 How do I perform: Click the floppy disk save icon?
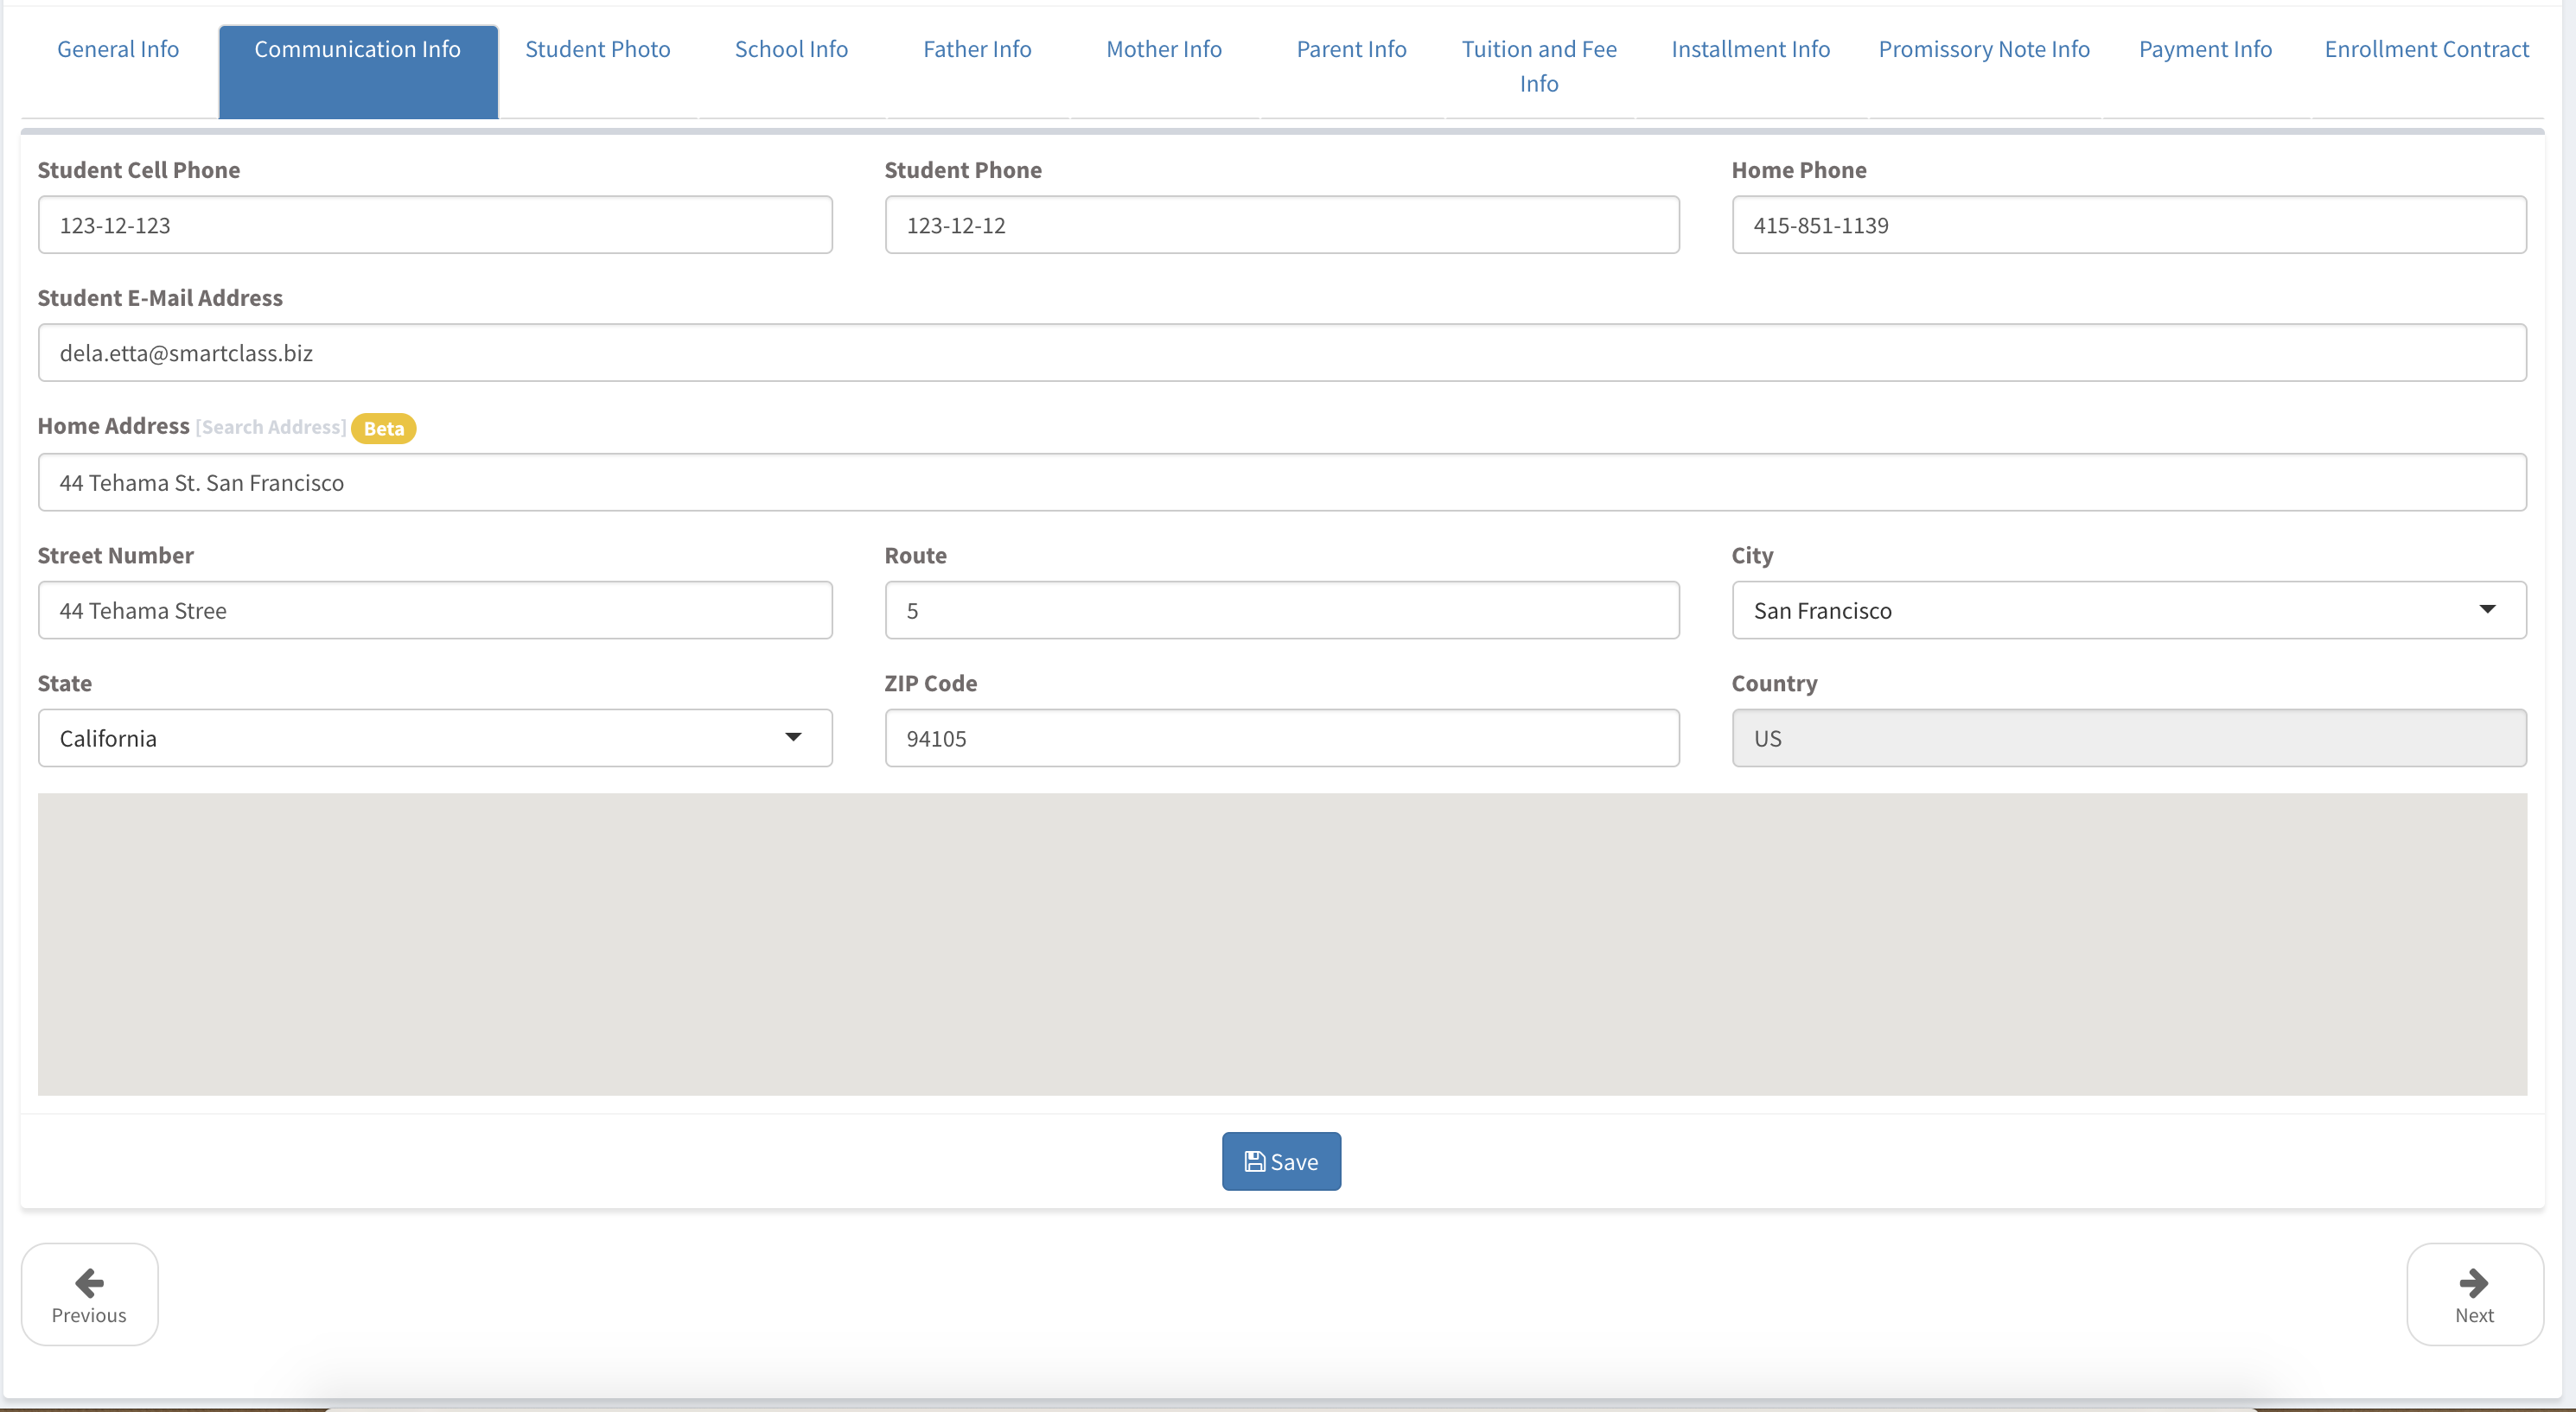[1254, 1161]
